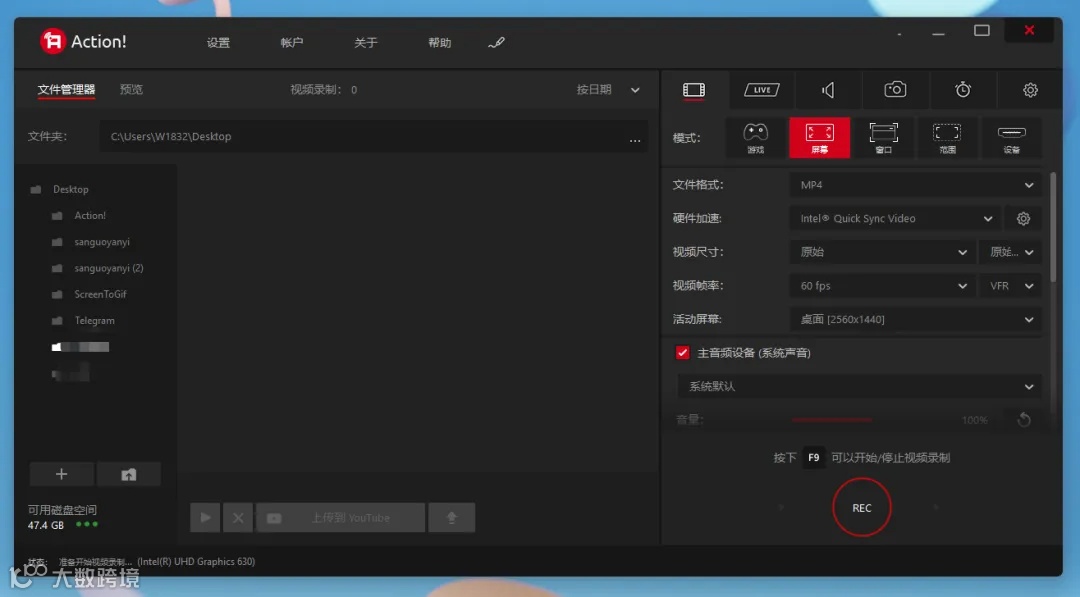Start recording with the REC button
Image resolution: width=1080 pixels, height=597 pixels.
coord(862,507)
